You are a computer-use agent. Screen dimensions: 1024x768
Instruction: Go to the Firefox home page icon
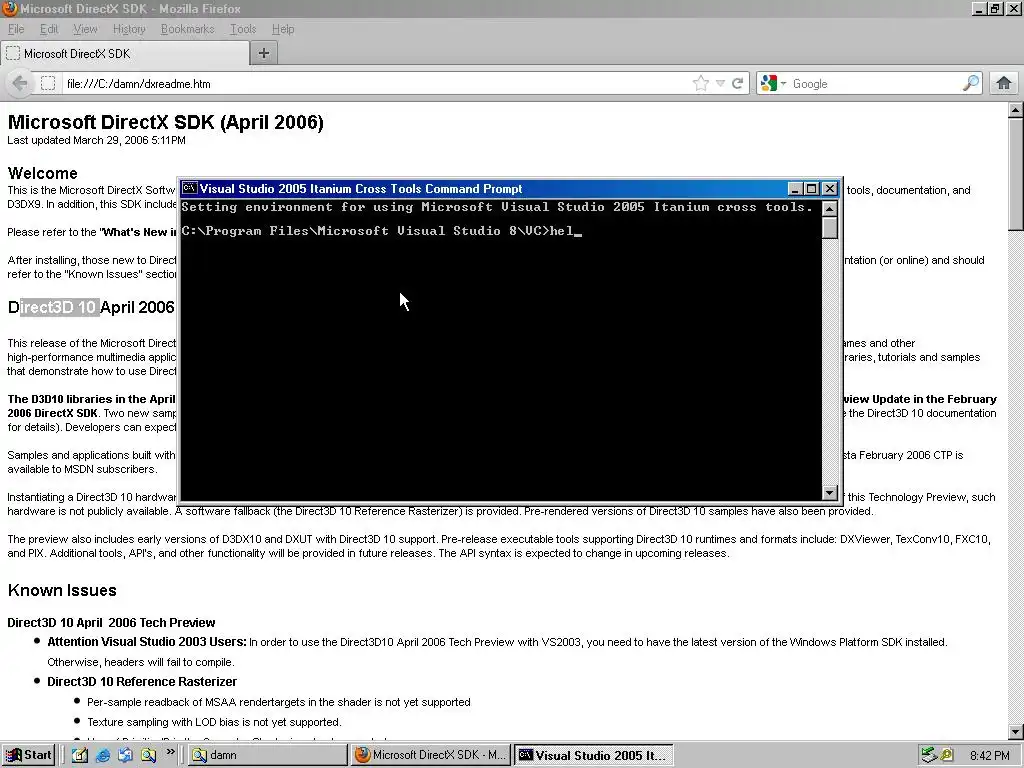coord(1004,84)
